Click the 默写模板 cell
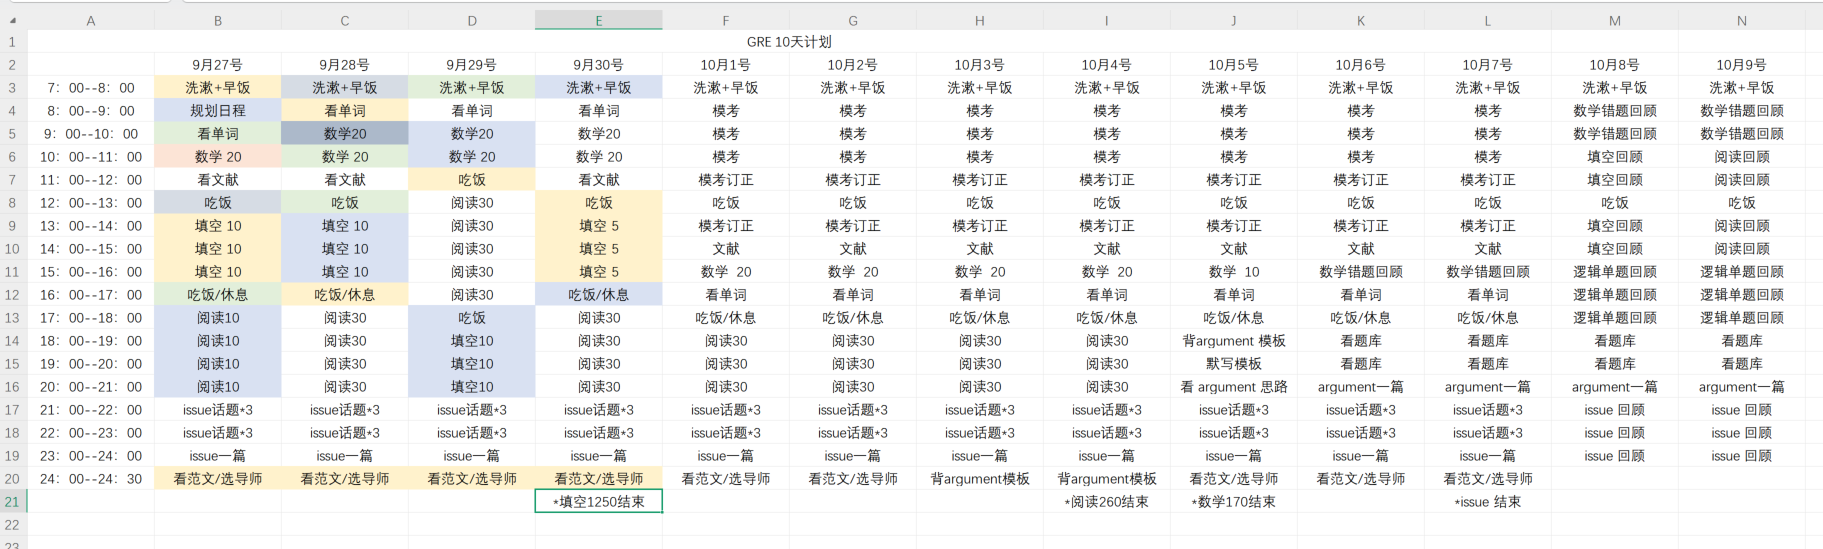The width and height of the screenshot is (1823, 549). 1233,364
